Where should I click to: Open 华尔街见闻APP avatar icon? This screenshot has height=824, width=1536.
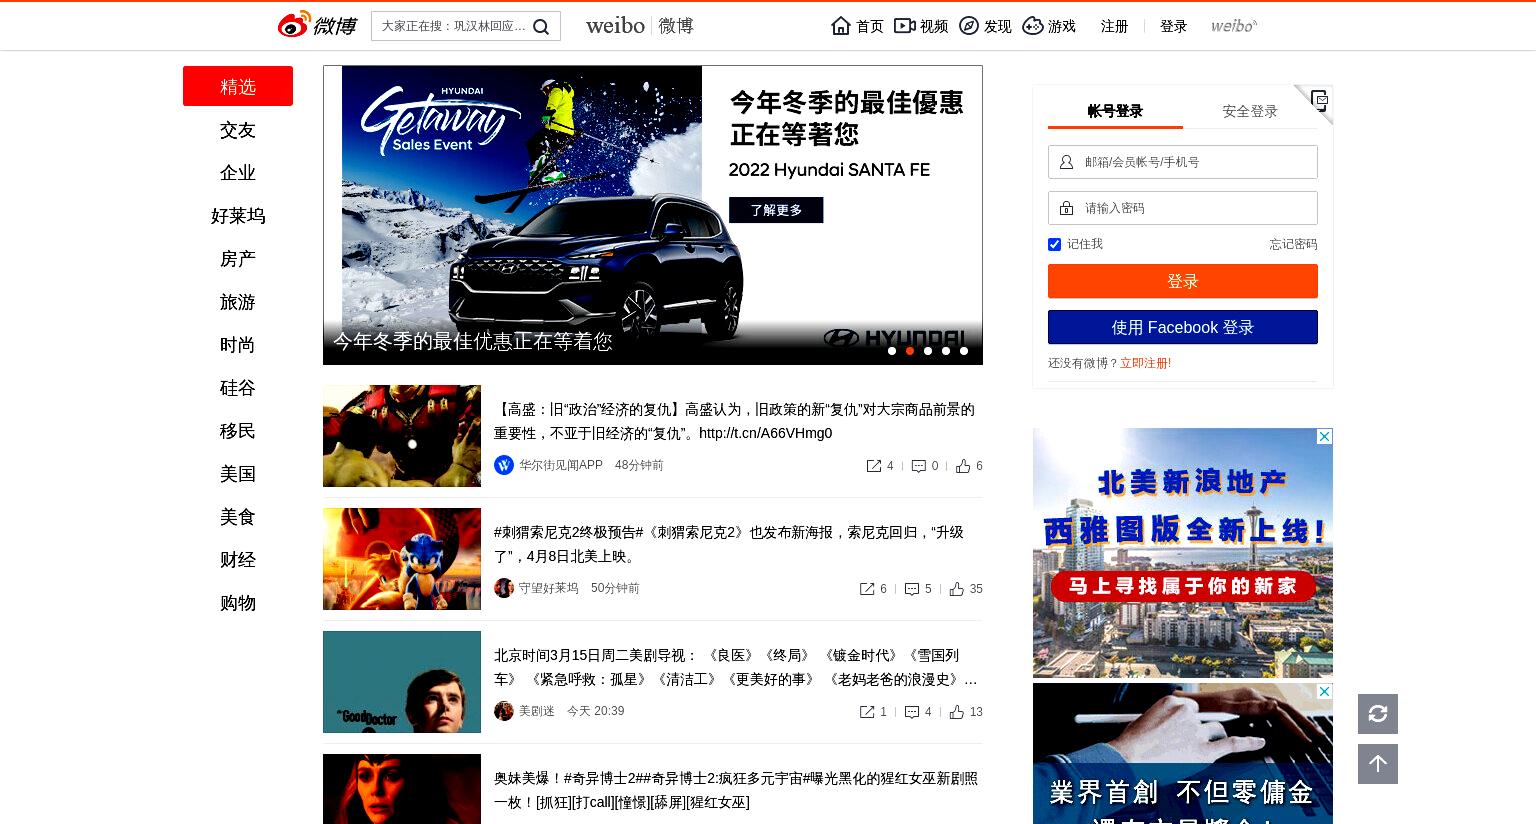coord(504,465)
